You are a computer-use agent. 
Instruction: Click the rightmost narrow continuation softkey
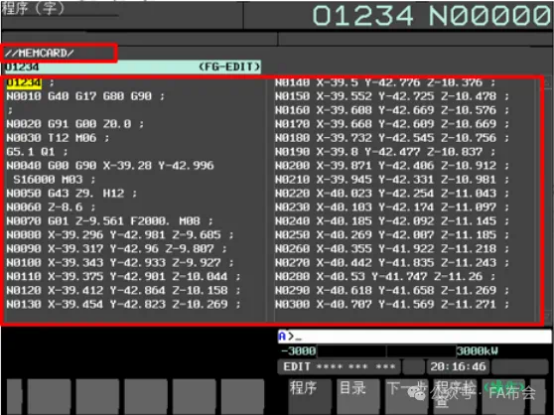538,395
